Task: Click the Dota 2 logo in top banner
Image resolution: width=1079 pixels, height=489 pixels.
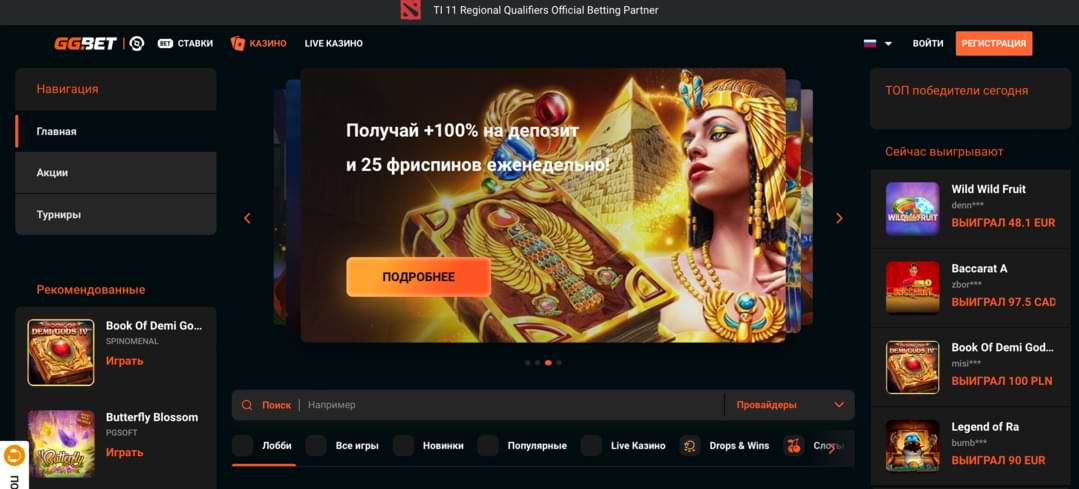Action: (410, 10)
